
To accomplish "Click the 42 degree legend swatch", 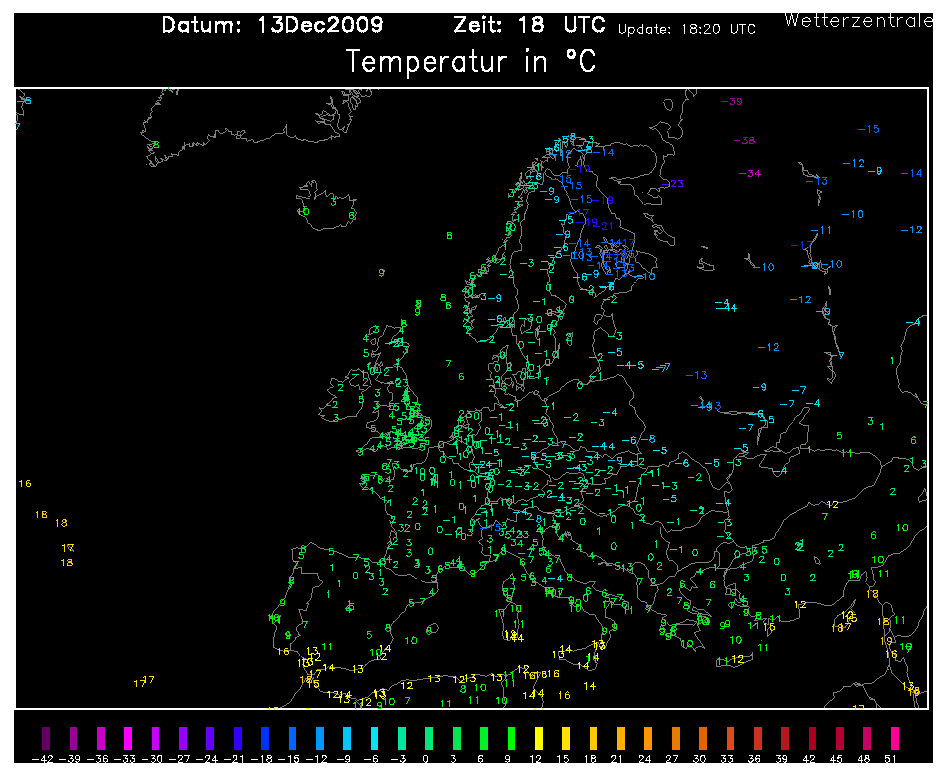I will 813,738.
